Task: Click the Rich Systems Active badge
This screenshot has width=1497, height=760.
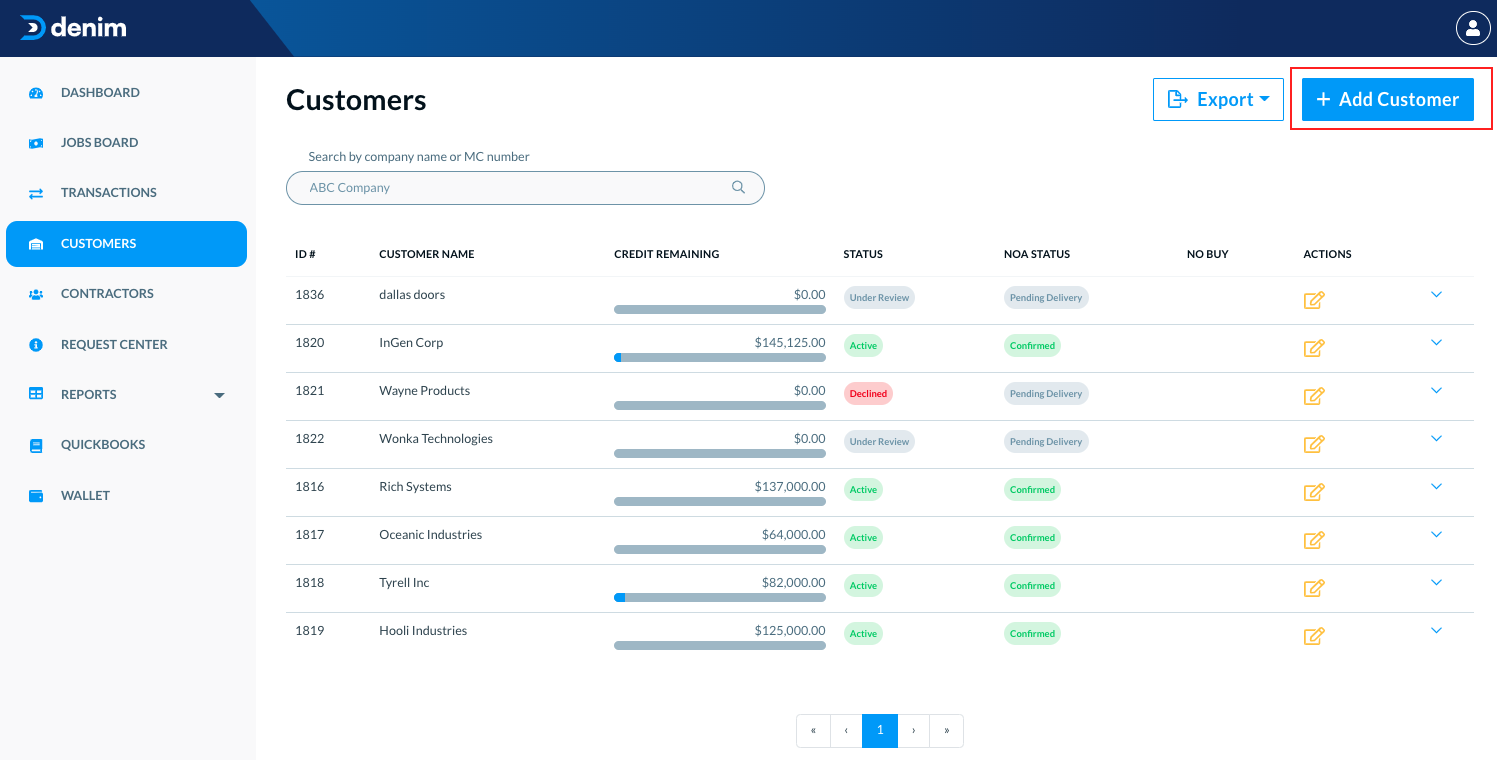Action: (863, 489)
